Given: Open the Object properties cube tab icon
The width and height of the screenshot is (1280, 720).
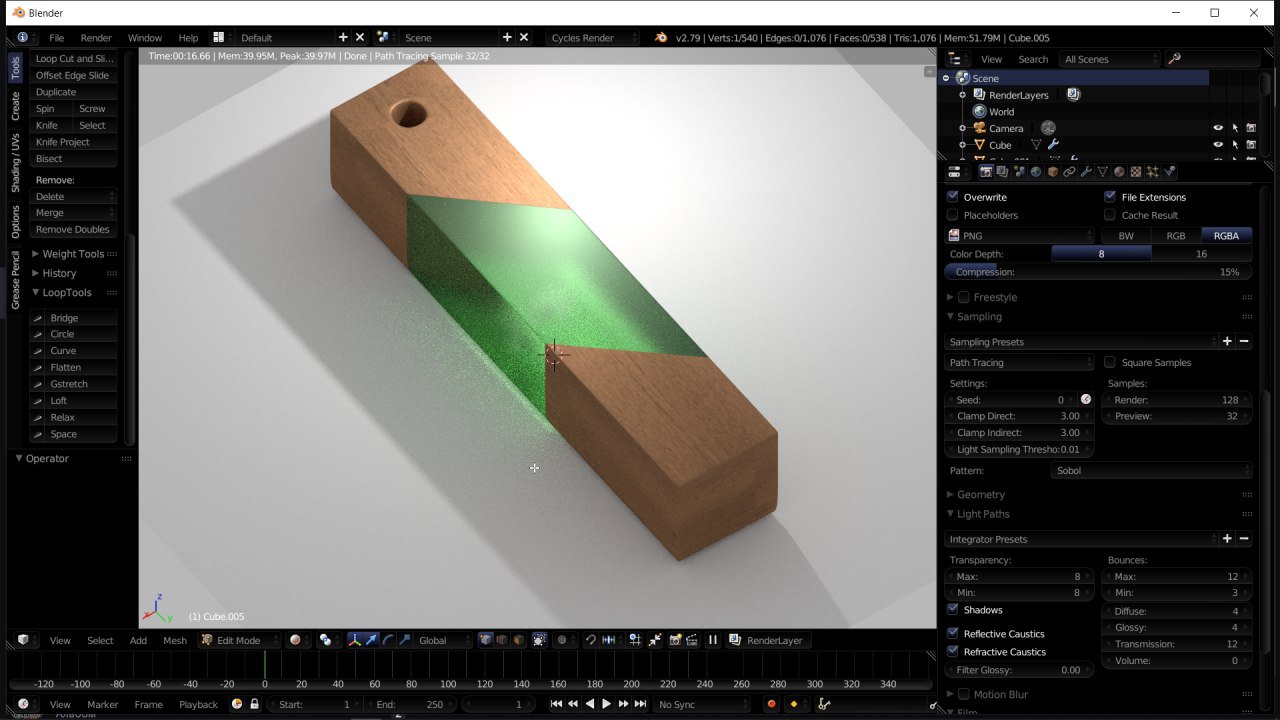Looking at the screenshot, I should [x=1052, y=172].
